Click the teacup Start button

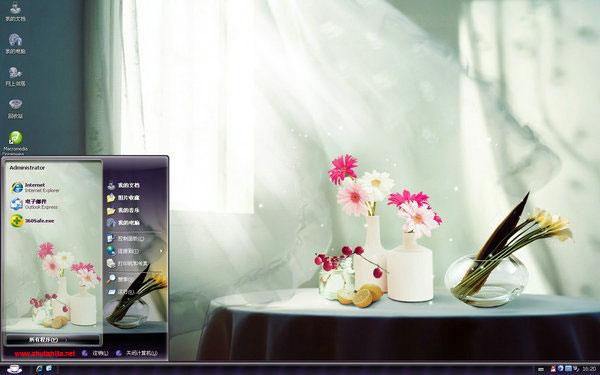point(15,368)
